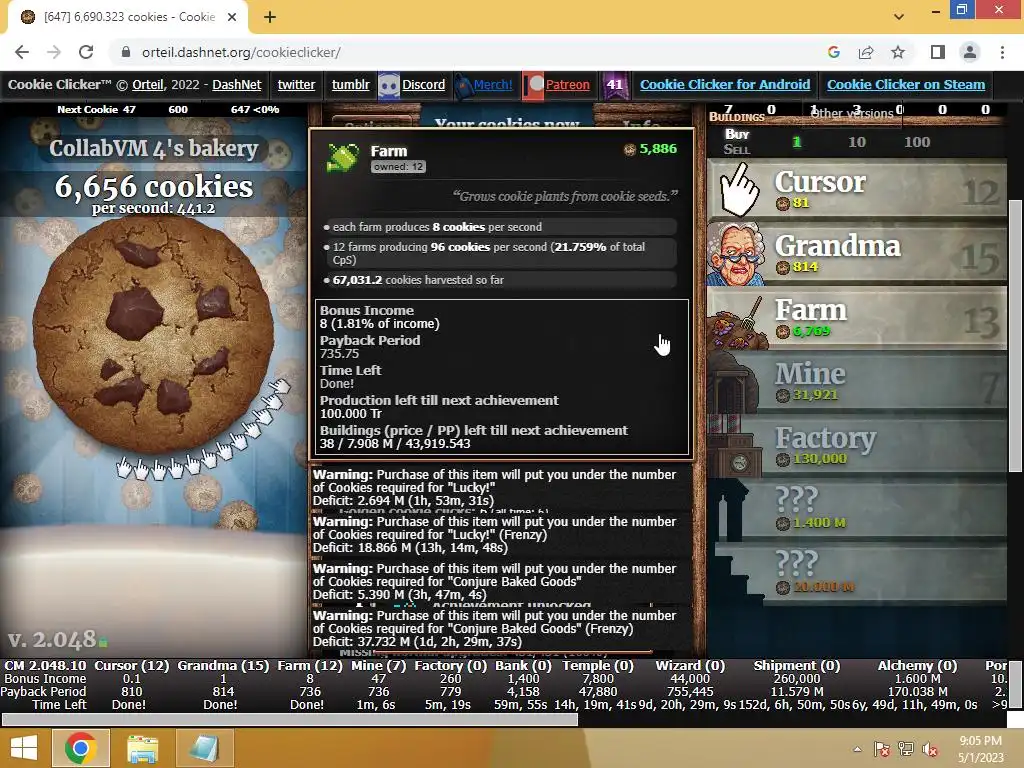Click the network tray icon
The width and height of the screenshot is (1024, 768).
[x=906, y=749]
